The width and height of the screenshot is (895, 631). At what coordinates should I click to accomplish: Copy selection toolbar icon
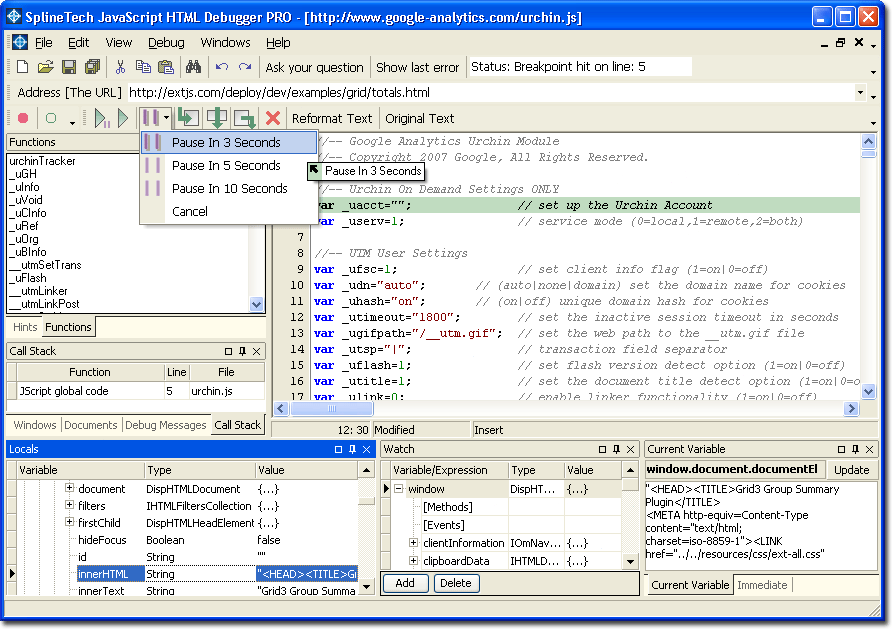(x=143, y=67)
